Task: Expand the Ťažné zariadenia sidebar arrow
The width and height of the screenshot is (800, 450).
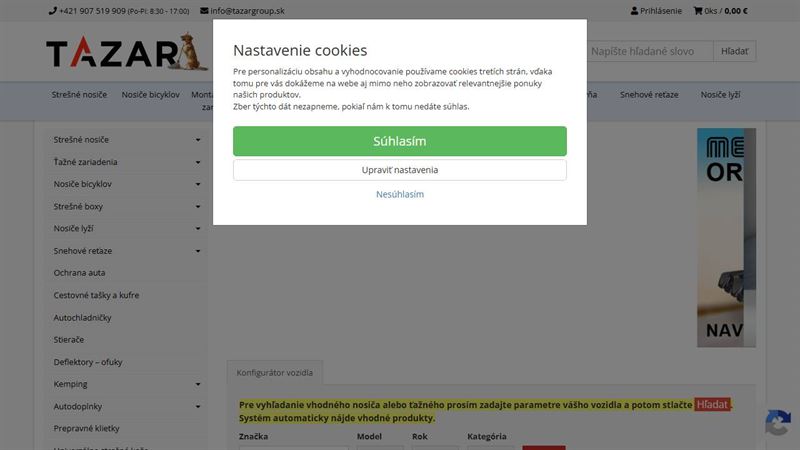Action: (198, 162)
